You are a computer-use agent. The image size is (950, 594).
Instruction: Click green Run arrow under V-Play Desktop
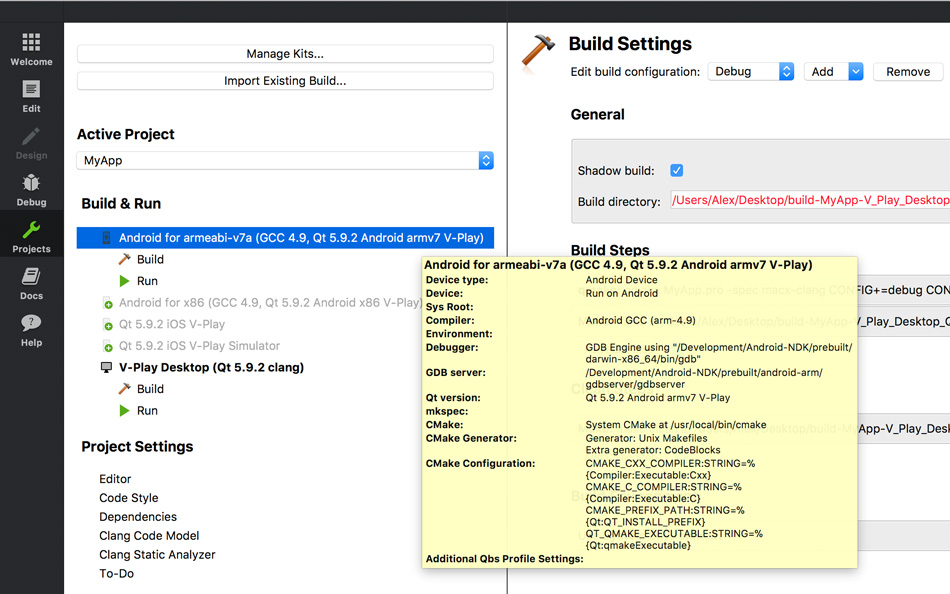tap(125, 411)
